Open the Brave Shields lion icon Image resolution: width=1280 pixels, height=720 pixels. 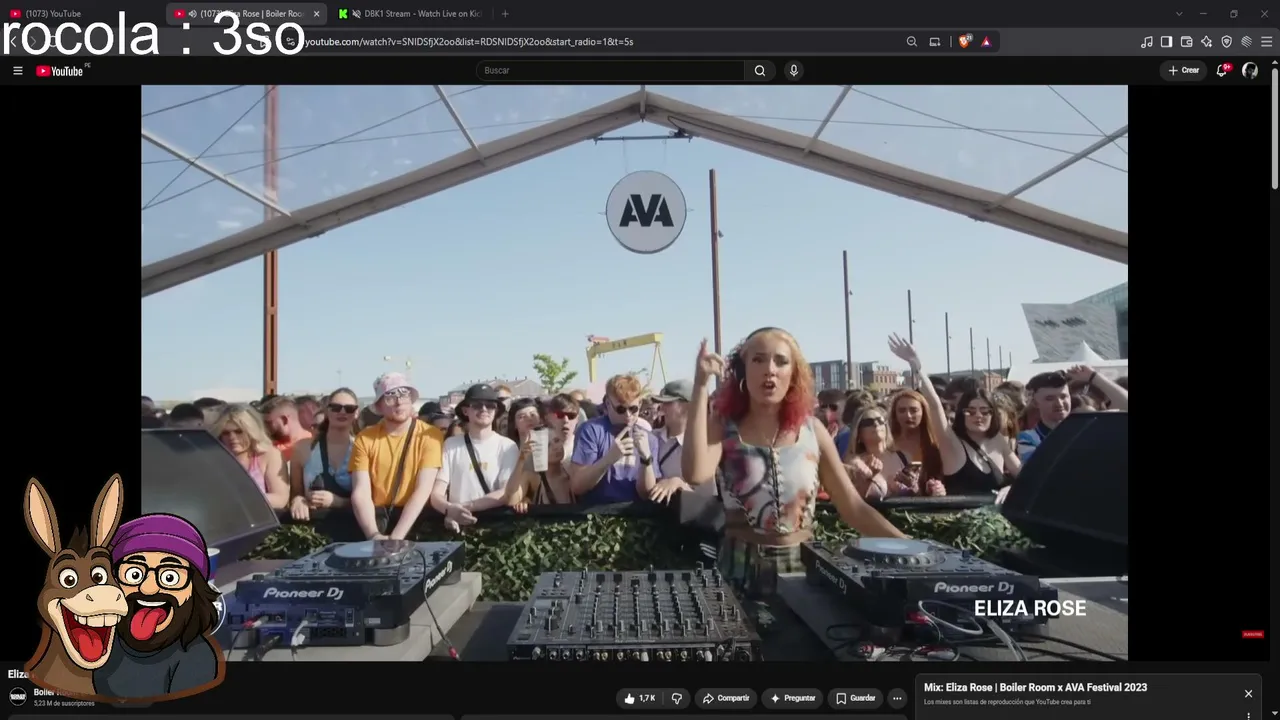click(965, 42)
